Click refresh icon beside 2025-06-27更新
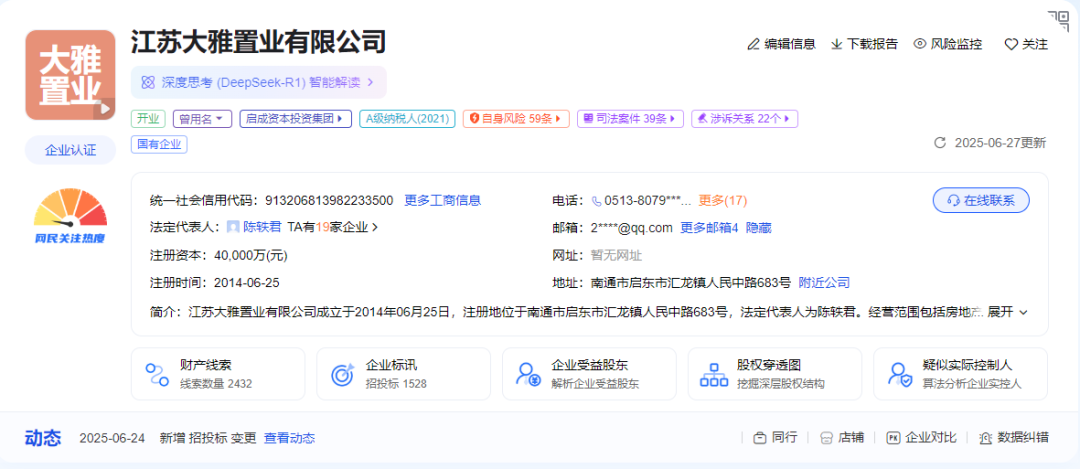This screenshot has width=1080, height=469. click(939, 143)
